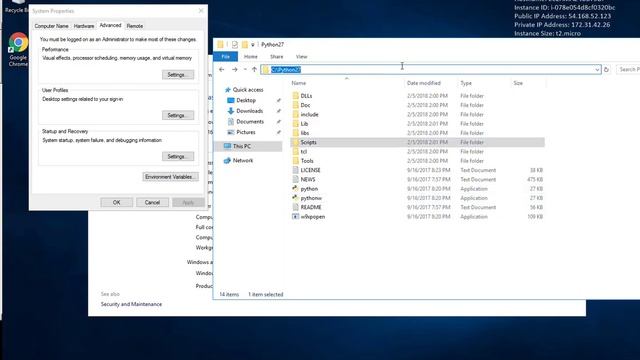Image resolution: width=640 pixels, height=360 pixels.
Task: Select Desktop in navigation pane
Action: point(246,100)
